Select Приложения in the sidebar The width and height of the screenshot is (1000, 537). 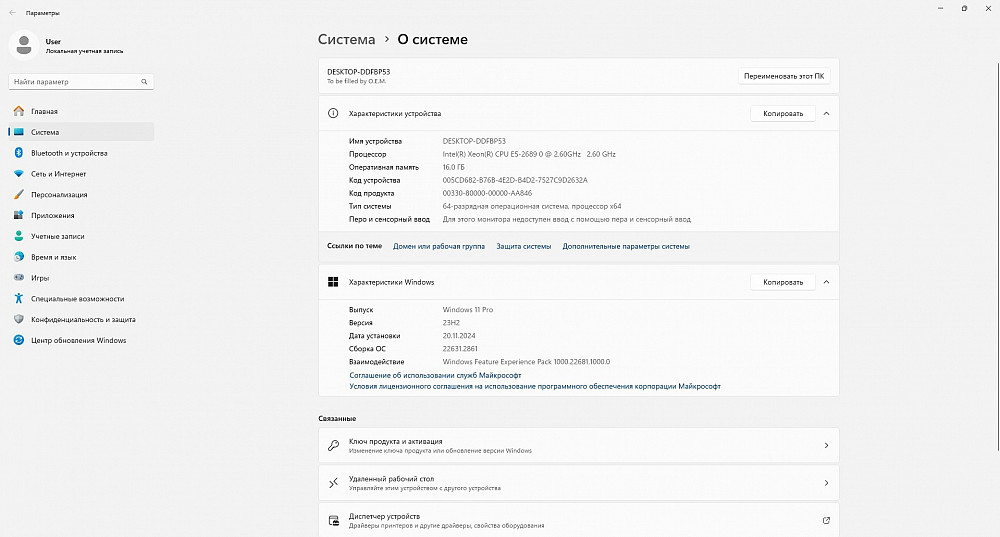tap(81, 215)
